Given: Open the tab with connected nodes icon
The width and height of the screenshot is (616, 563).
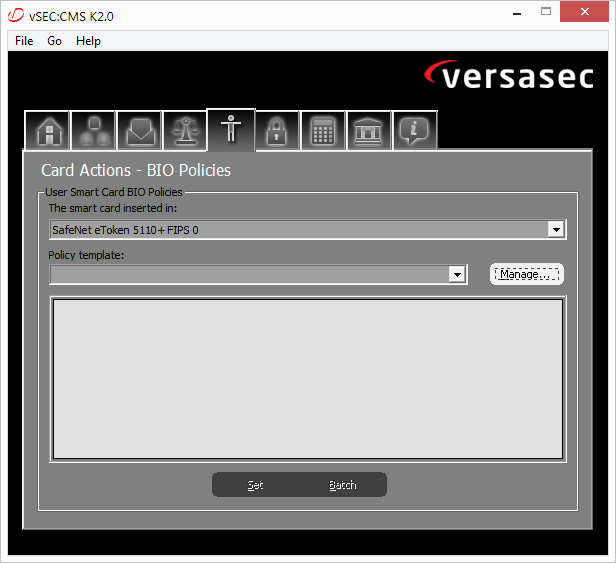Looking at the screenshot, I should (x=94, y=131).
